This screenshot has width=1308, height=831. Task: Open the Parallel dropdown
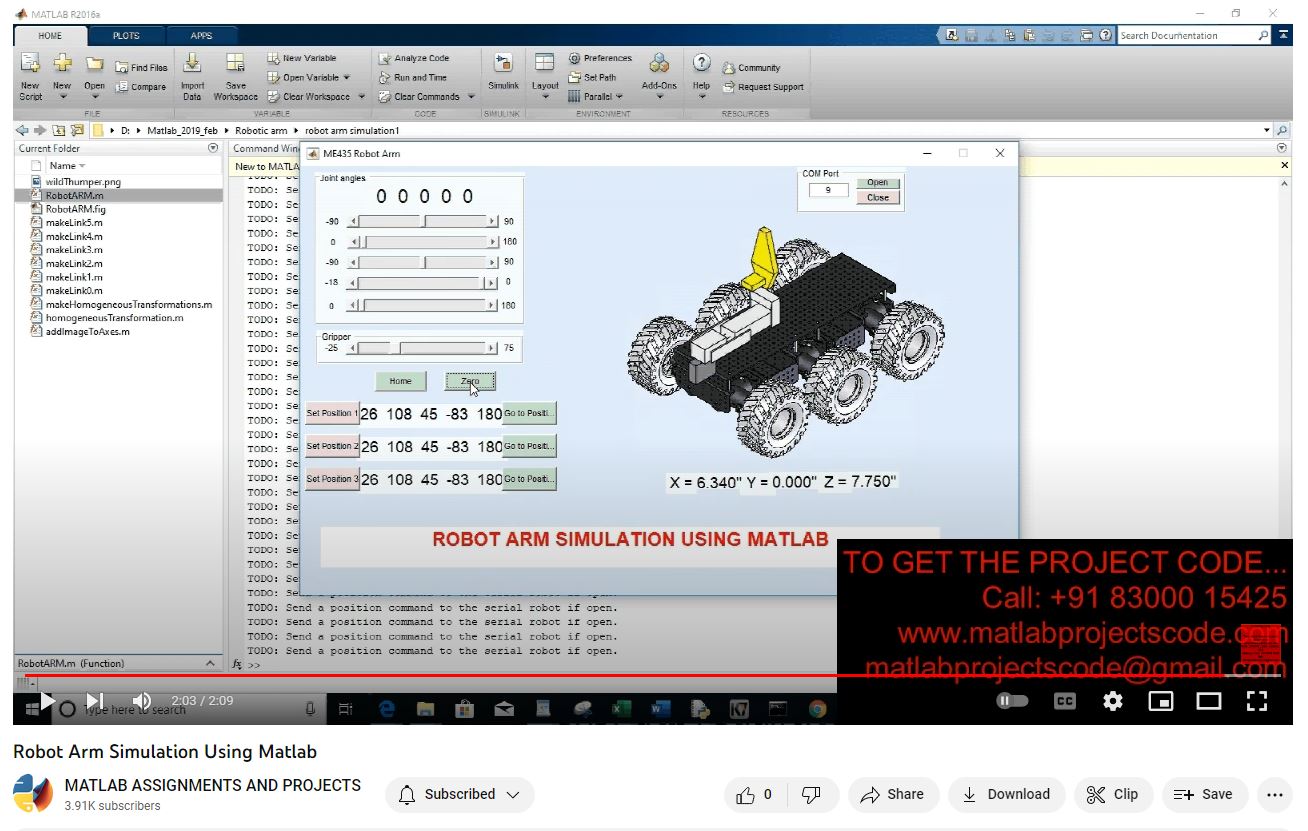[619, 97]
